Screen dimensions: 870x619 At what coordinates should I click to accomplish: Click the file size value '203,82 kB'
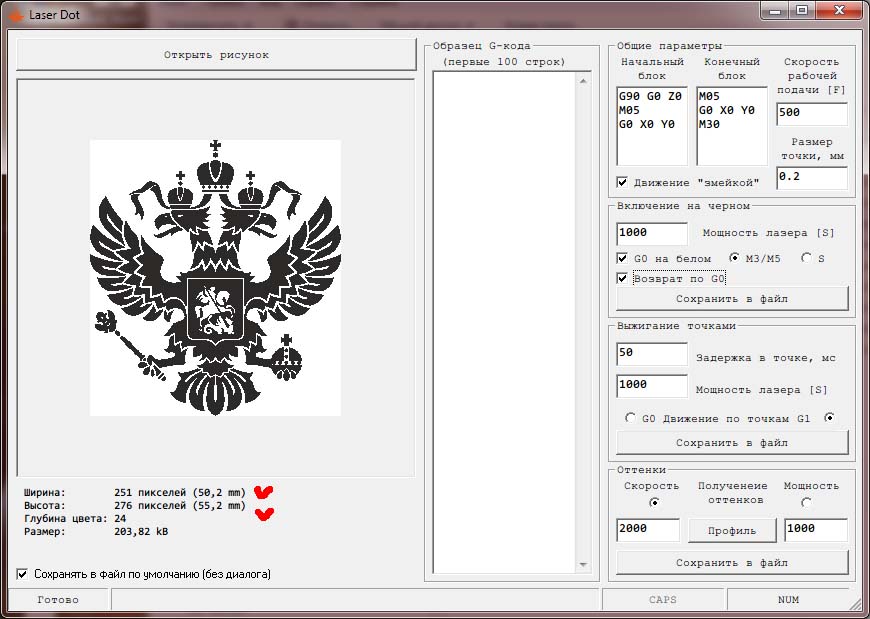[141, 531]
